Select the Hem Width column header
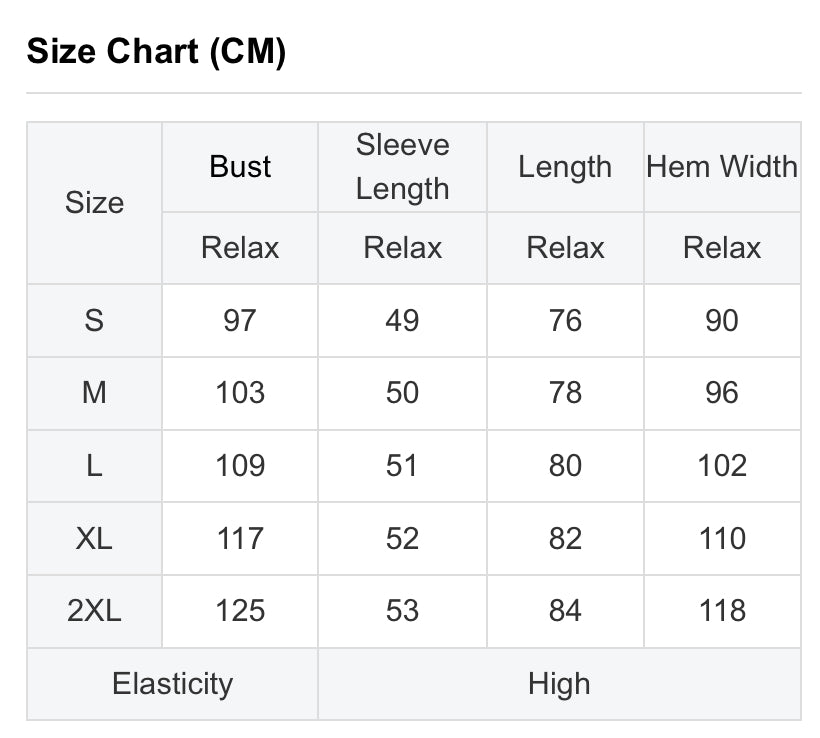 point(722,167)
